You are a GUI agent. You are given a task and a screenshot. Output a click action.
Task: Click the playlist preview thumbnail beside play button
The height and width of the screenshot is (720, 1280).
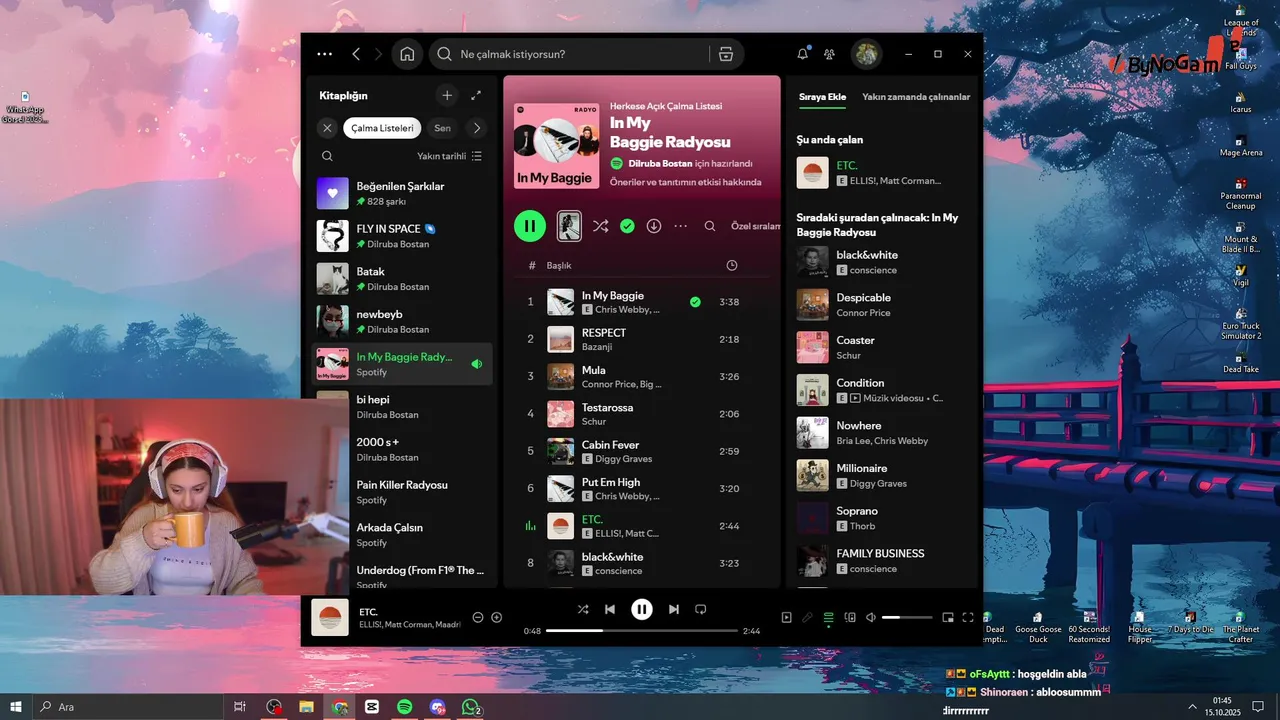(x=569, y=226)
